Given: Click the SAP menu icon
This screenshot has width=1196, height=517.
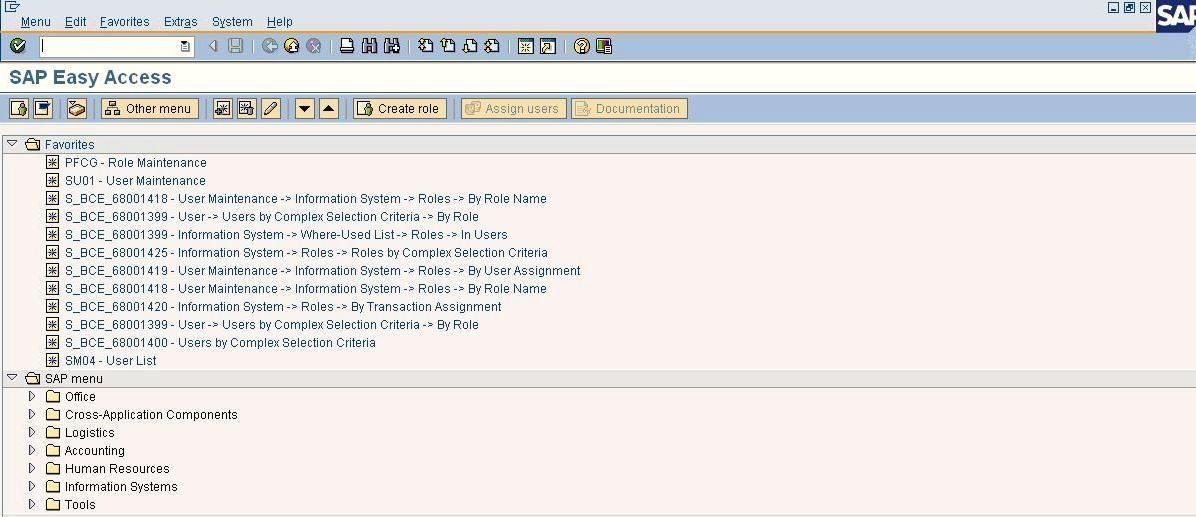Looking at the screenshot, I should [43, 108].
